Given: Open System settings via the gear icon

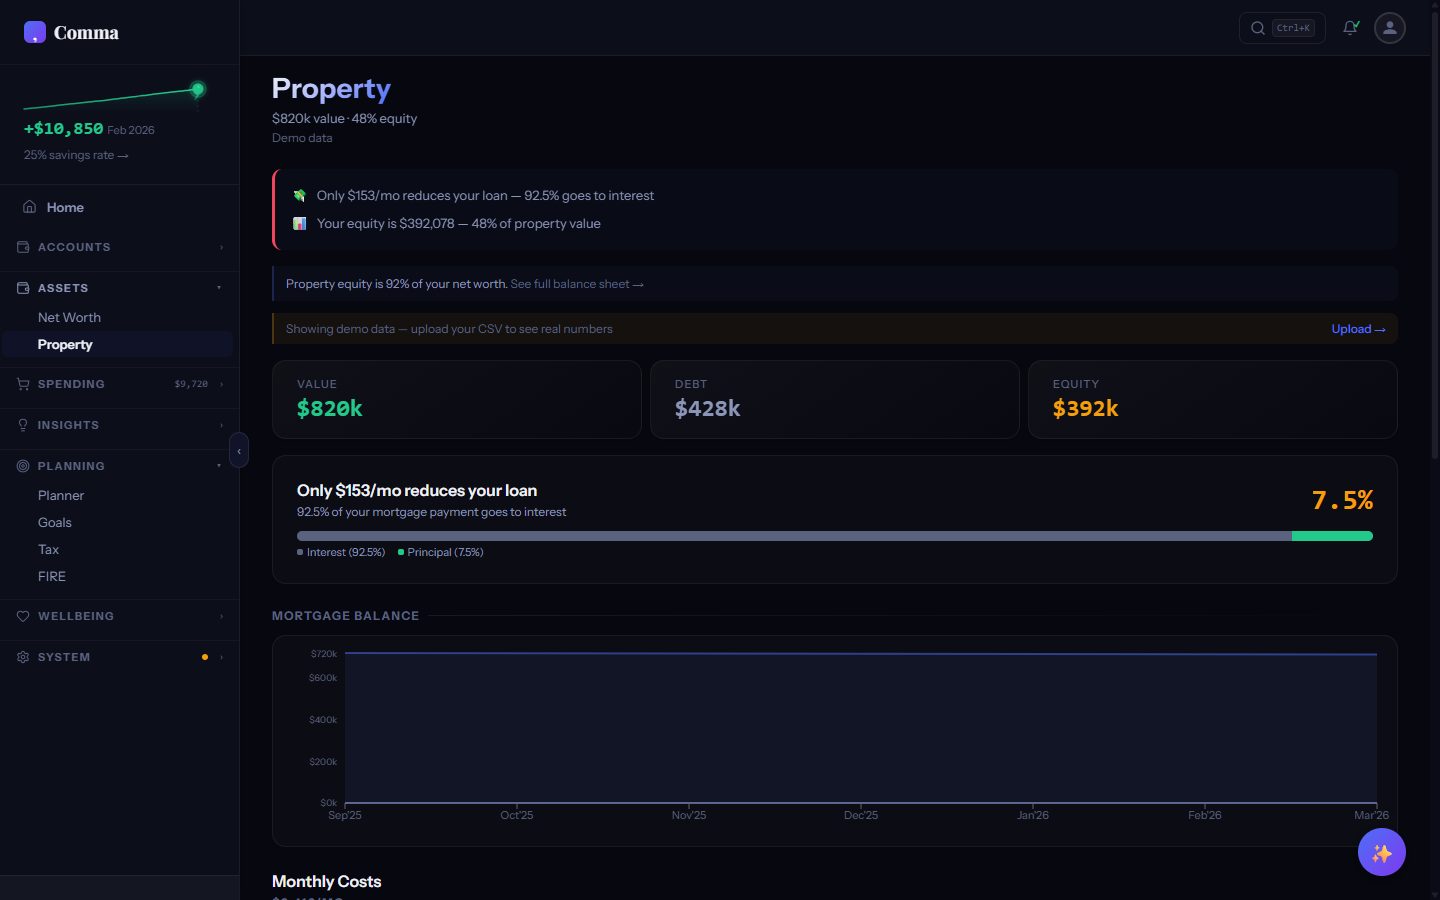Looking at the screenshot, I should [22, 657].
